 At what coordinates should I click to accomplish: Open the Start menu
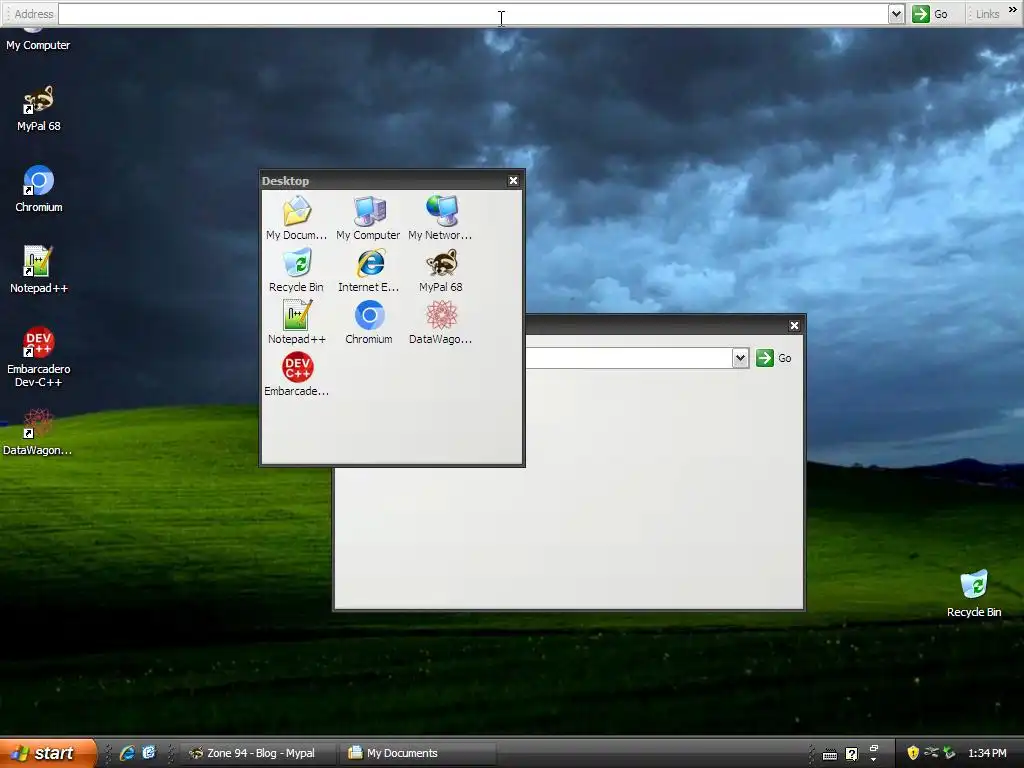click(x=47, y=753)
